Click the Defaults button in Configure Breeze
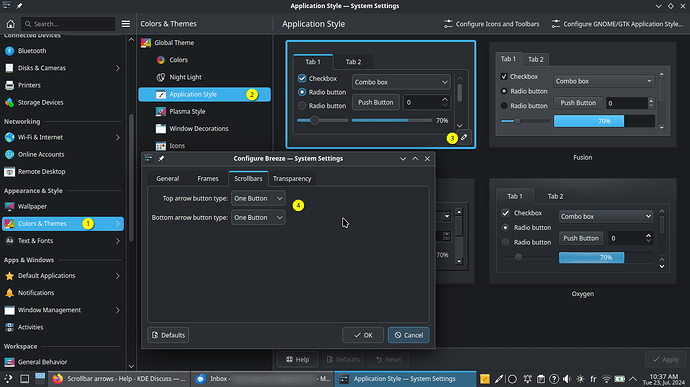Viewport: 690px width, 387px height. pyautogui.click(x=168, y=335)
